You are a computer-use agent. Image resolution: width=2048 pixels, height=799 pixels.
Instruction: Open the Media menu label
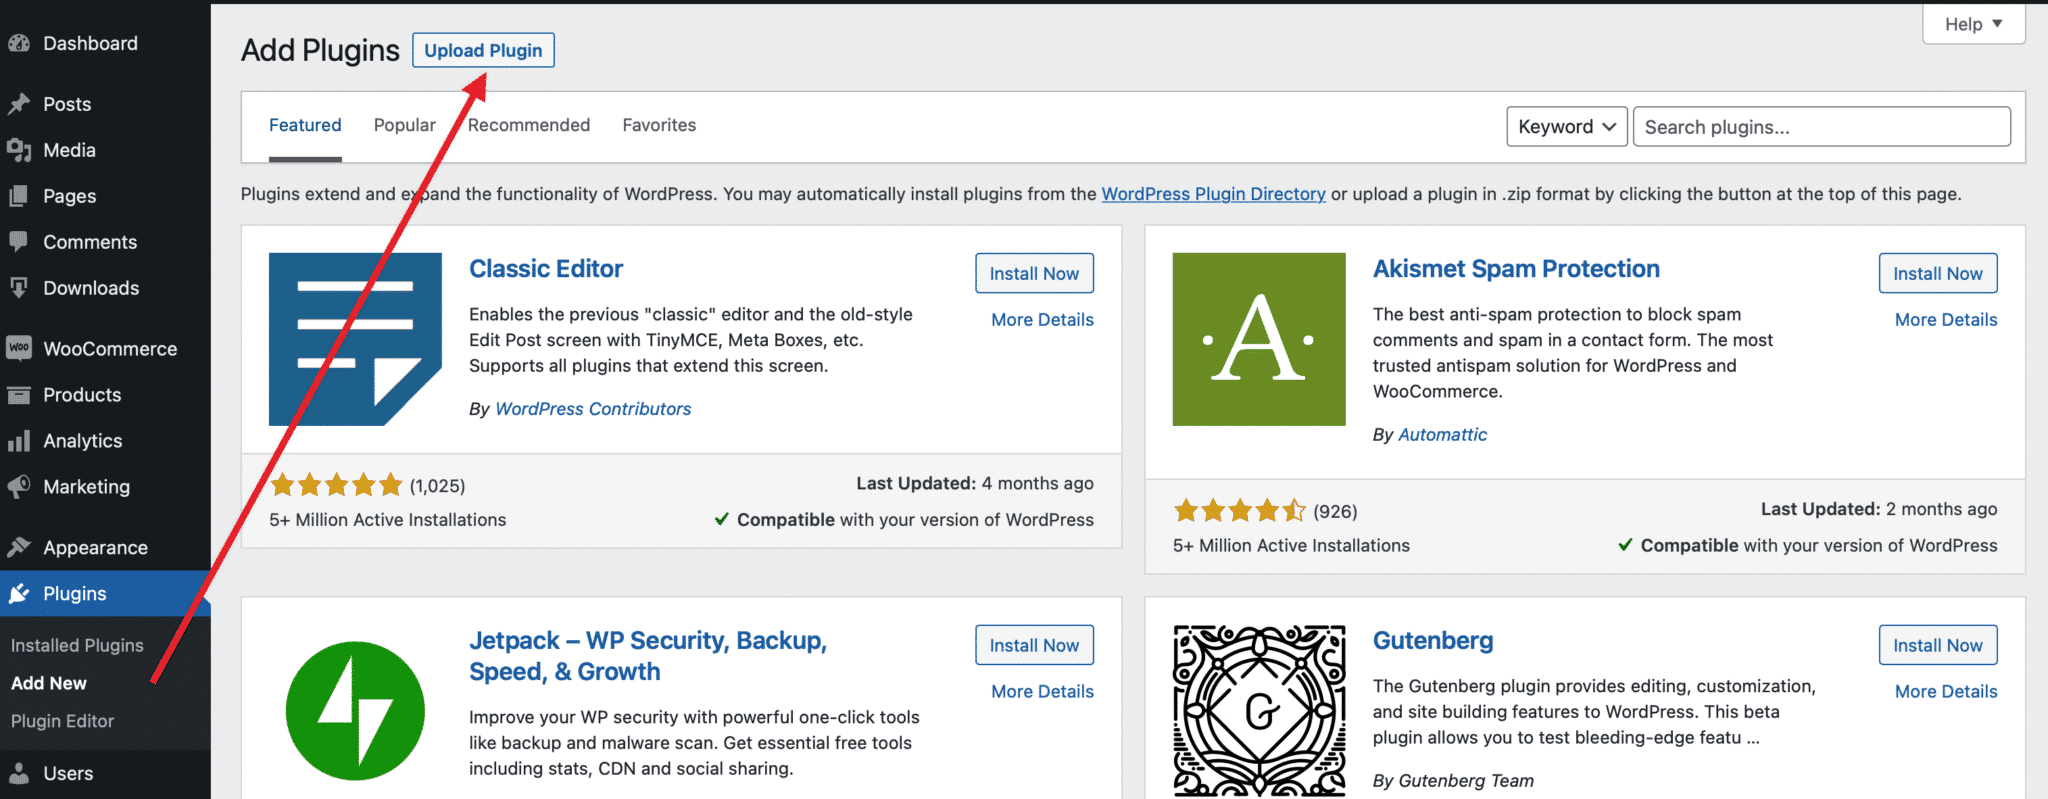(x=69, y=150)
